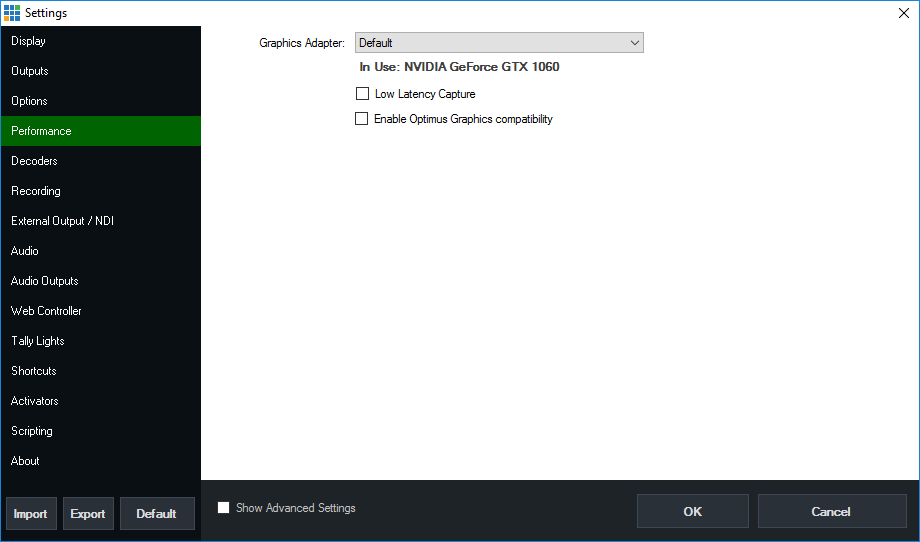Go to Web Controller settings
The width and height of the screenshot is (920, 542).
click(x=101, y=311)
